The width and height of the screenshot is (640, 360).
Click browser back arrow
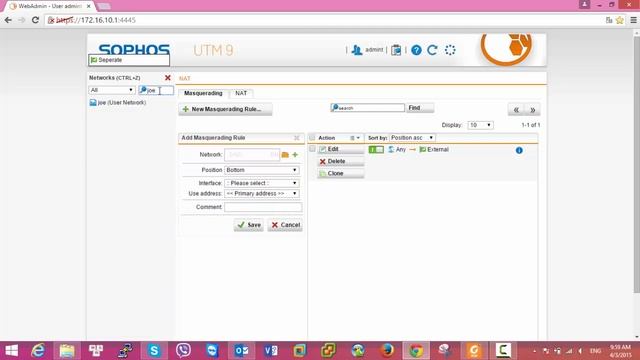coord(8,20)
